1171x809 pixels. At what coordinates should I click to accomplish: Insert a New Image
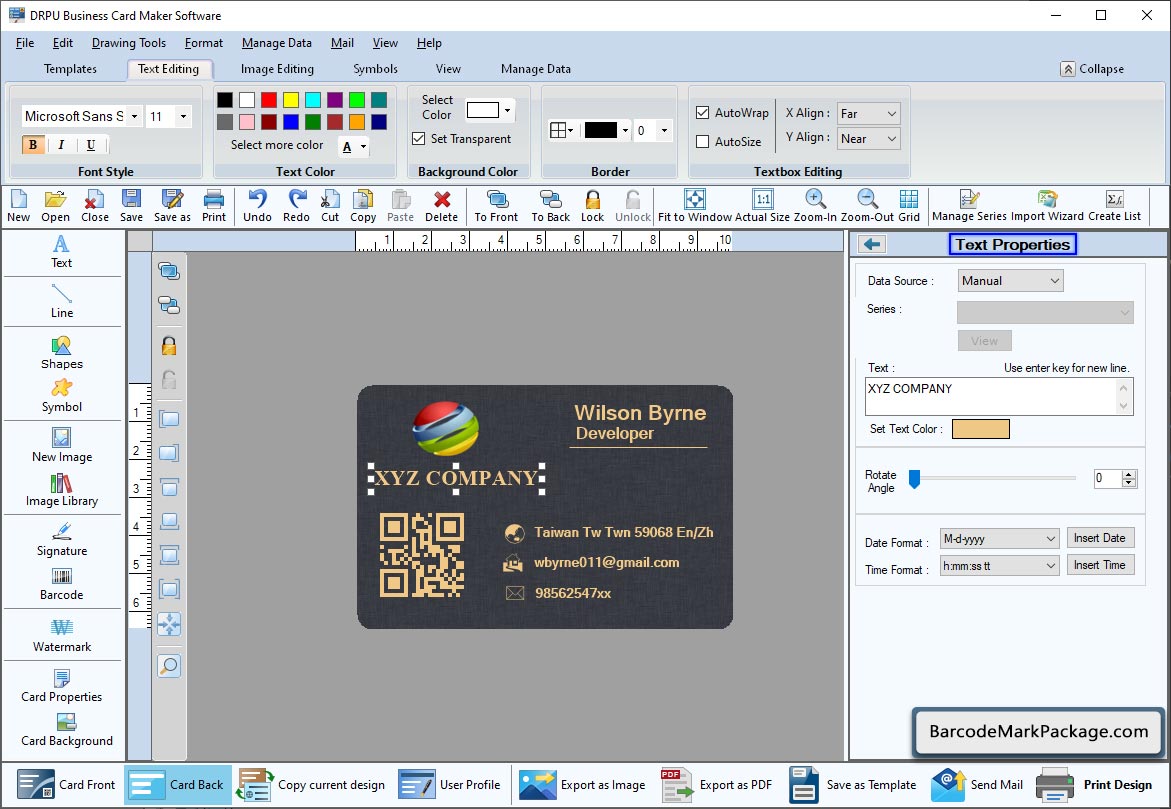point(62,446)
